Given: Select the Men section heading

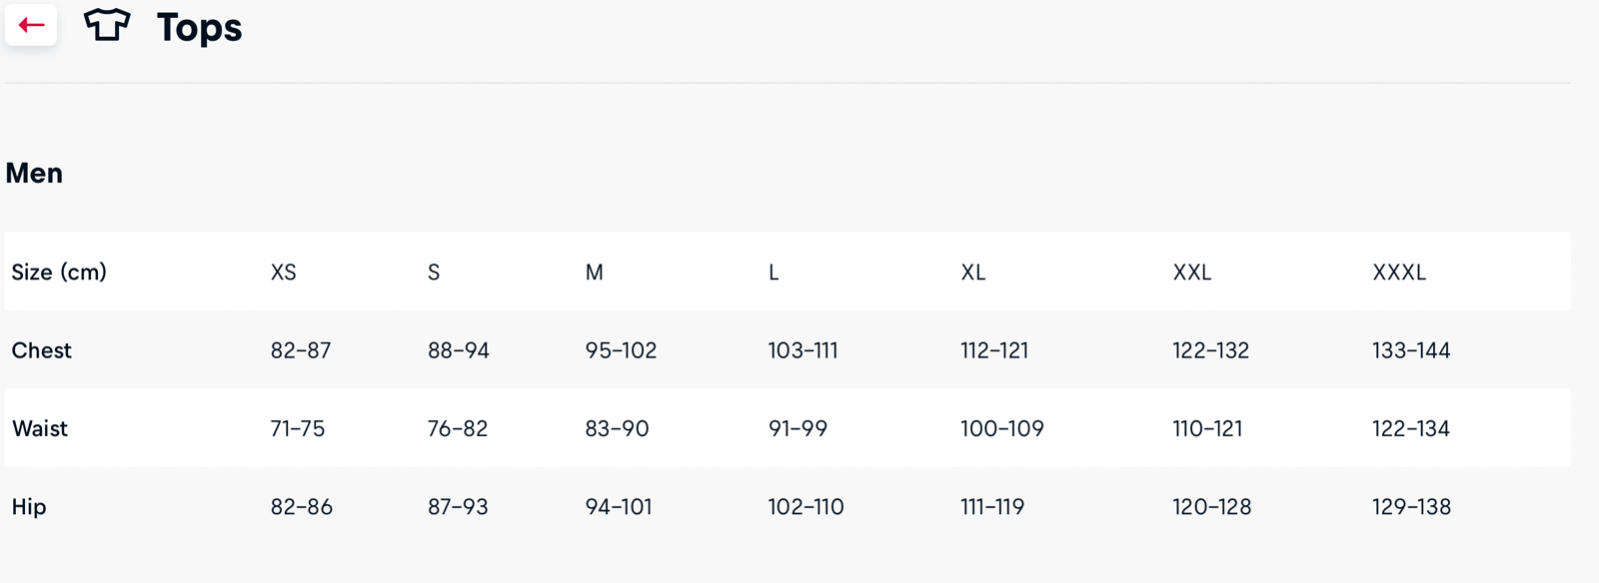Looking at the screenshot, I should (34, 173).
